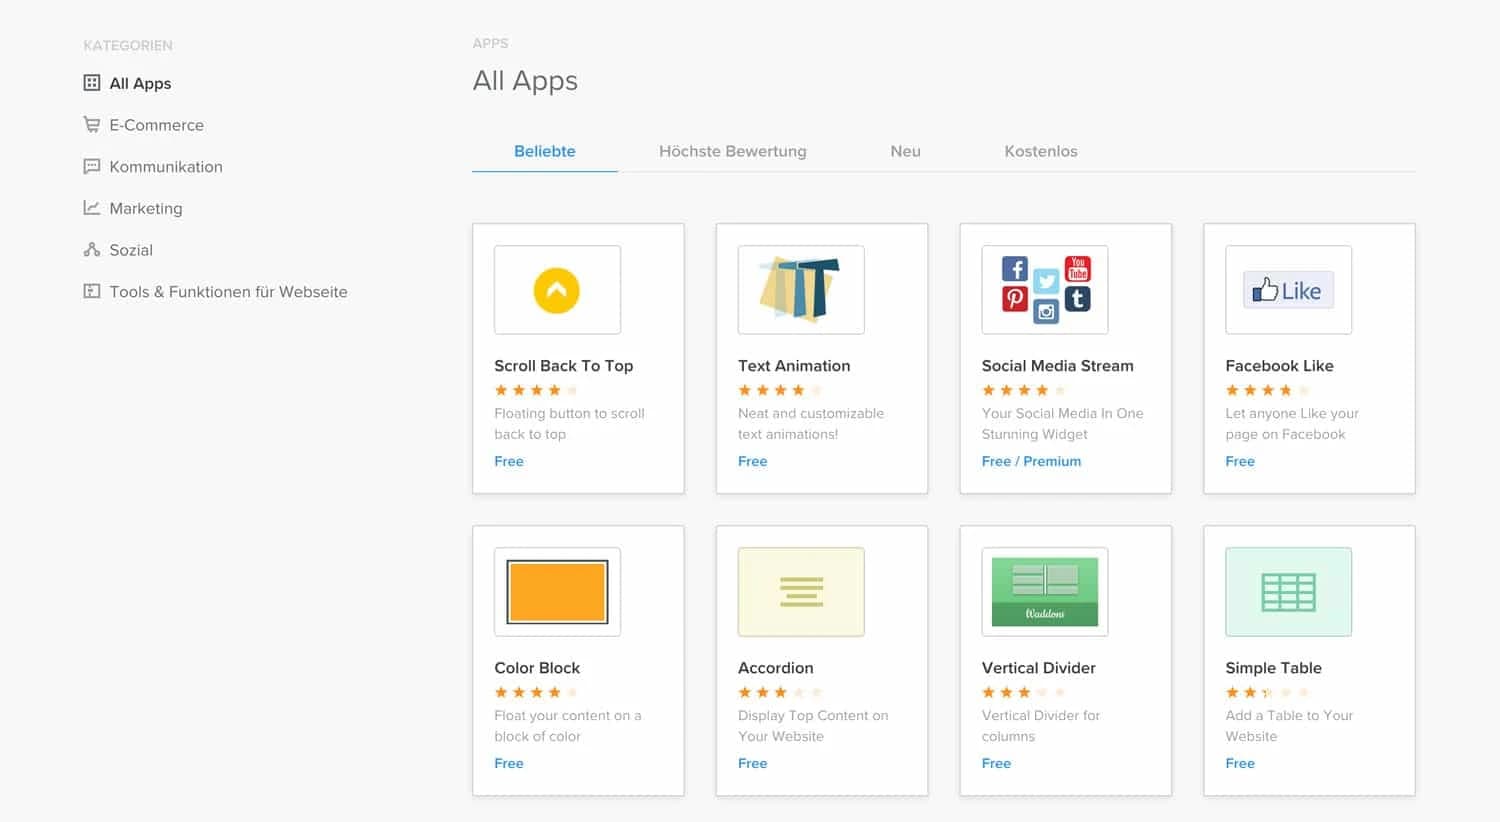Click the Tools & Funktionen für Webseite icon
Screen dimensions: 1500x822
tap(92, 291)
